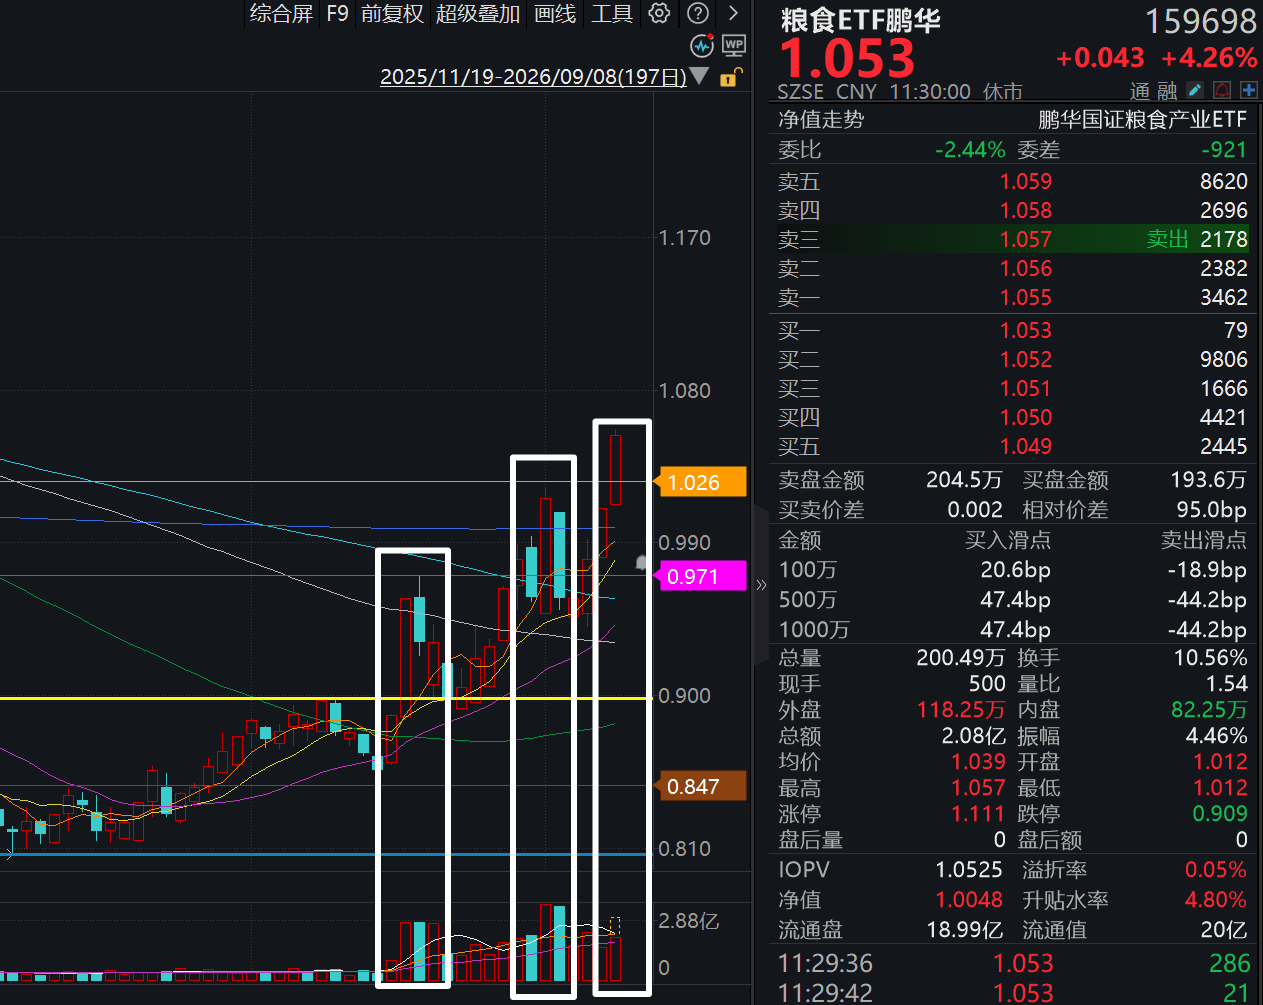Click the date range 2025/11/19-2026/09/08 link

coord(533,77)
